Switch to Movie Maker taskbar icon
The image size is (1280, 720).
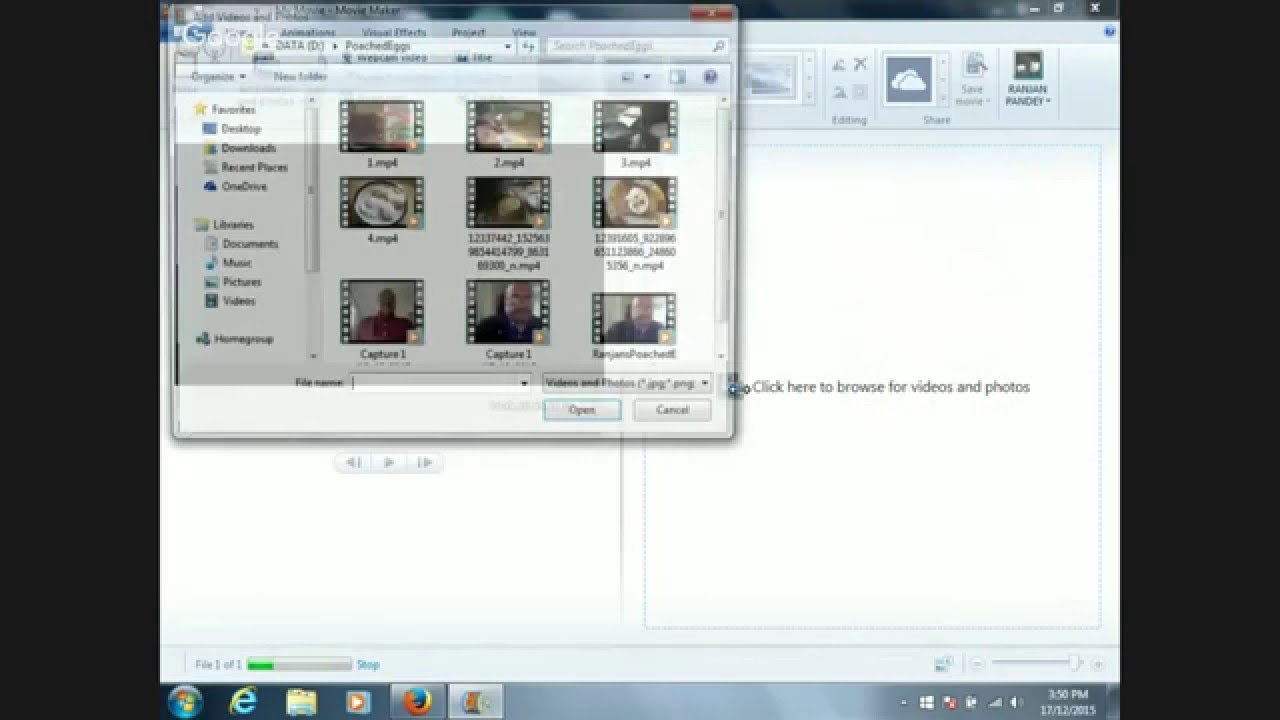coord(474,702)
